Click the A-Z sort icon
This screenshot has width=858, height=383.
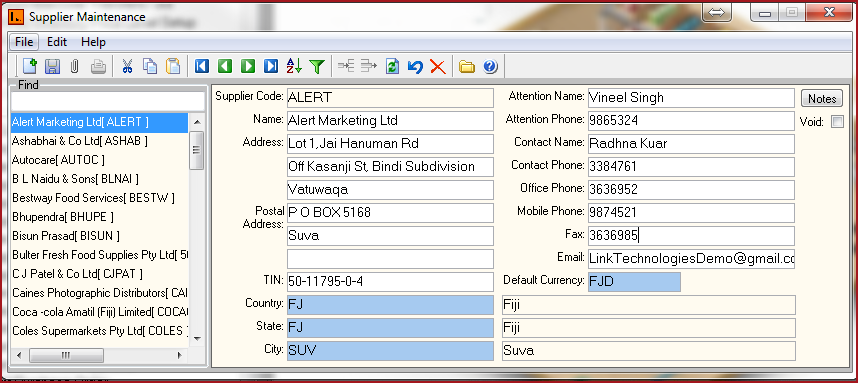(294, 67)
